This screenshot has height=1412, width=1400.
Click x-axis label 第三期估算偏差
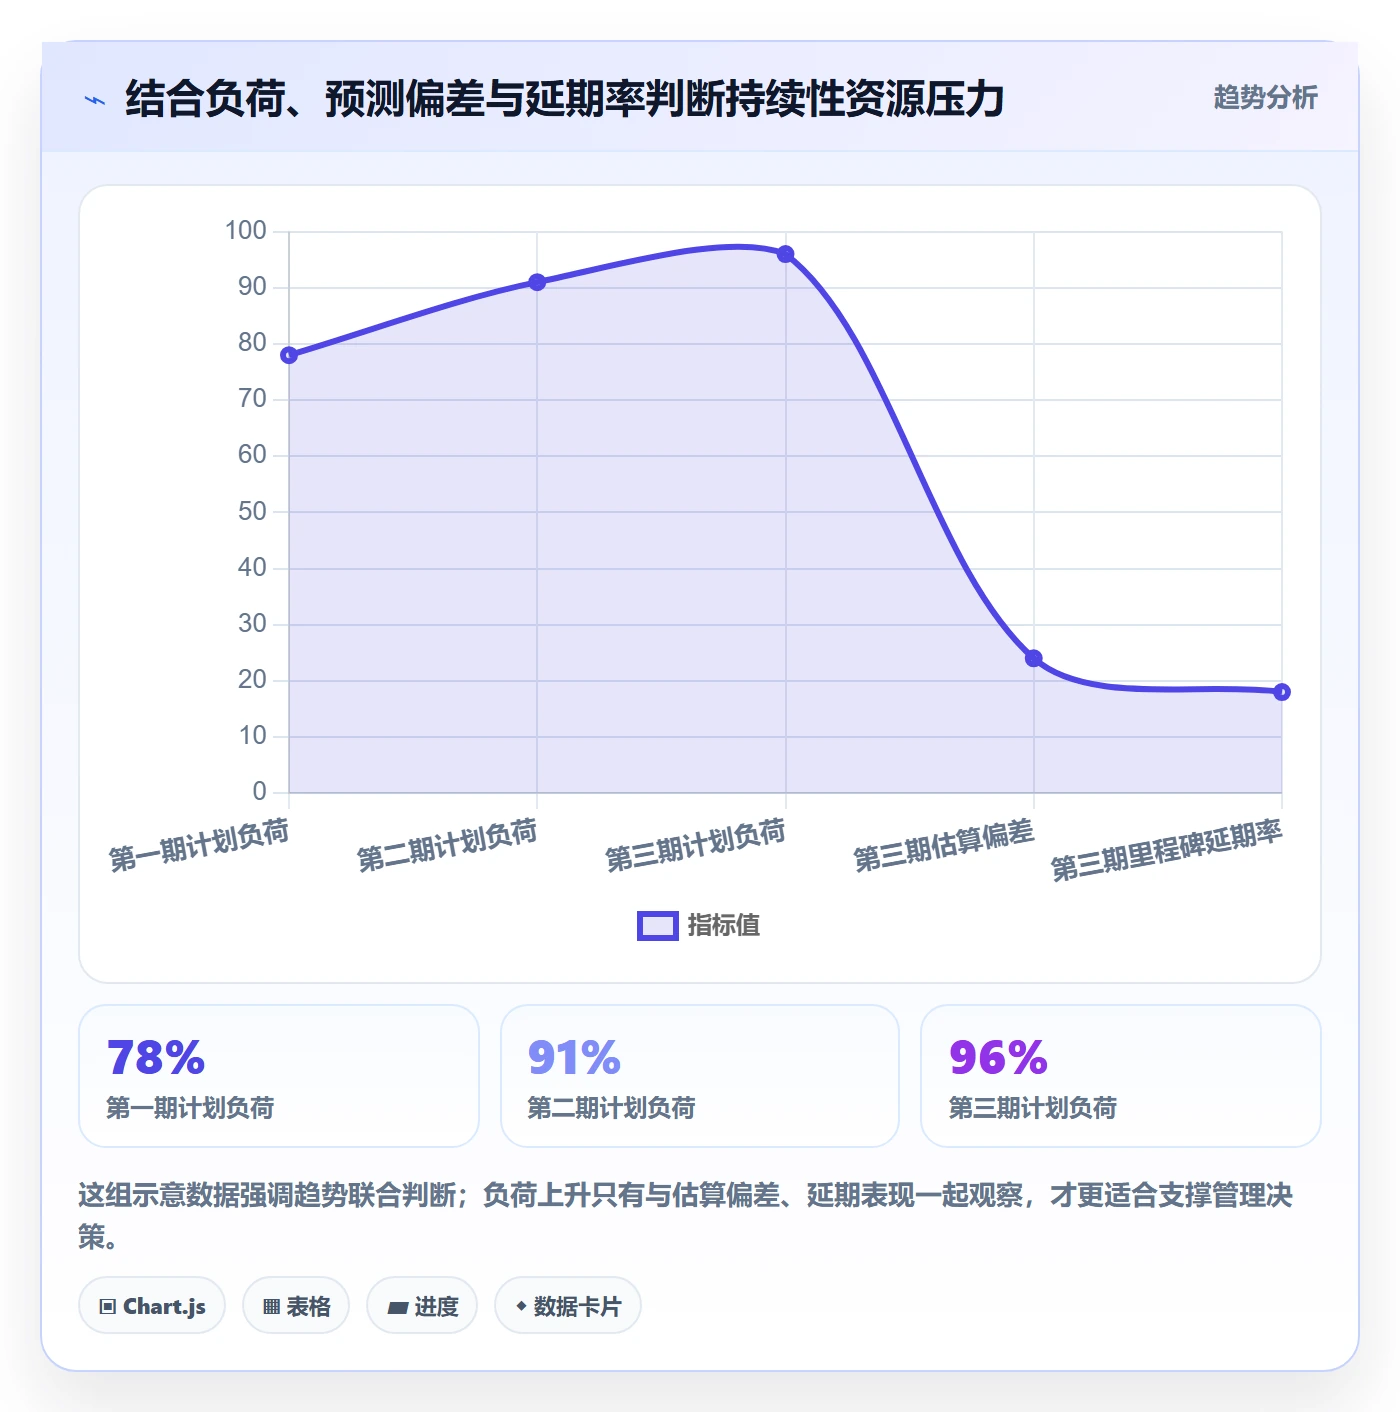(943, 845)
